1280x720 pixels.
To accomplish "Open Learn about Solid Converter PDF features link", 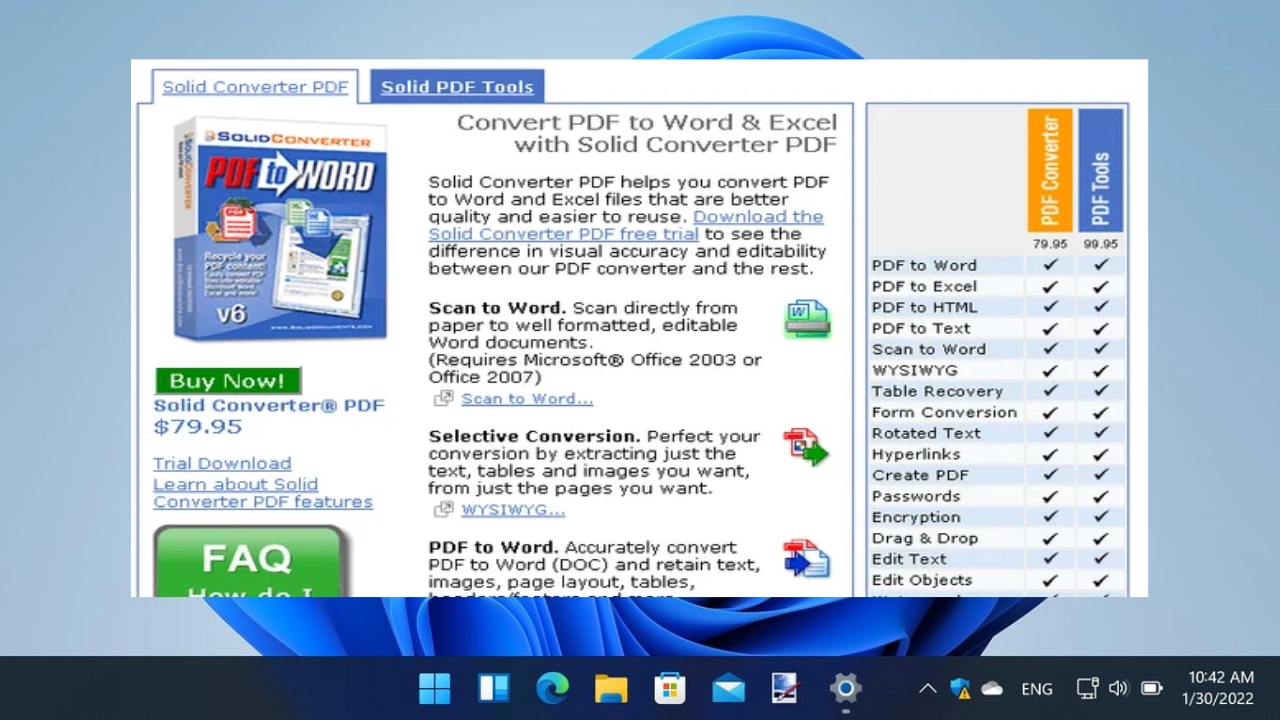I will [x=263, y=493].
